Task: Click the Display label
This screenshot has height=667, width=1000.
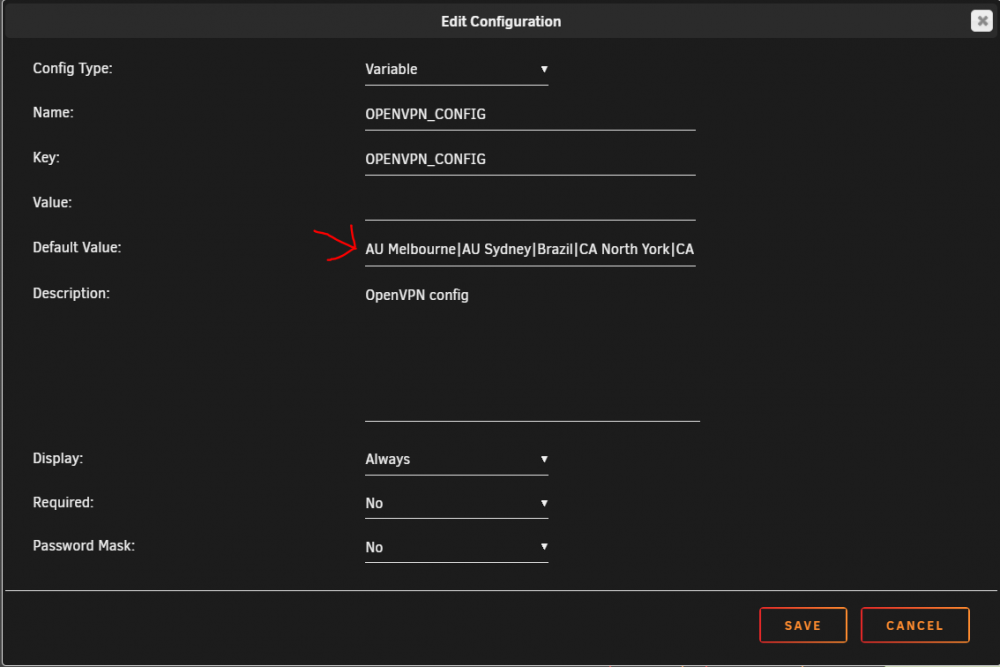Action: click(57, 458)
